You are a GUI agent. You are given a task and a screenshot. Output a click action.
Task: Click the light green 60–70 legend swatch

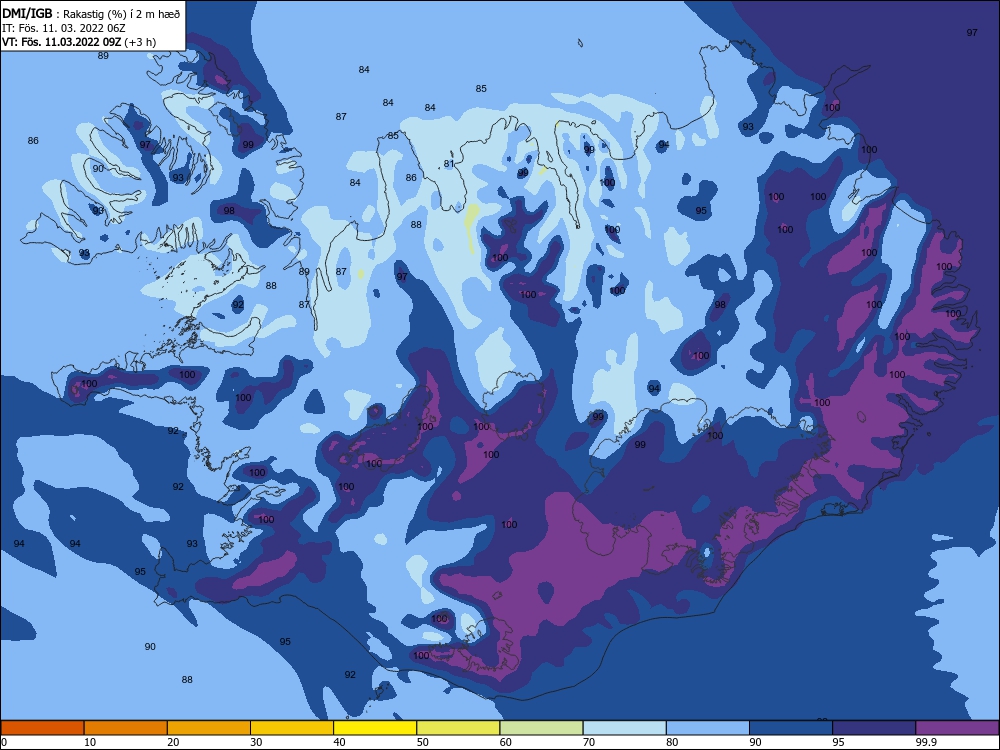(541, 728)
